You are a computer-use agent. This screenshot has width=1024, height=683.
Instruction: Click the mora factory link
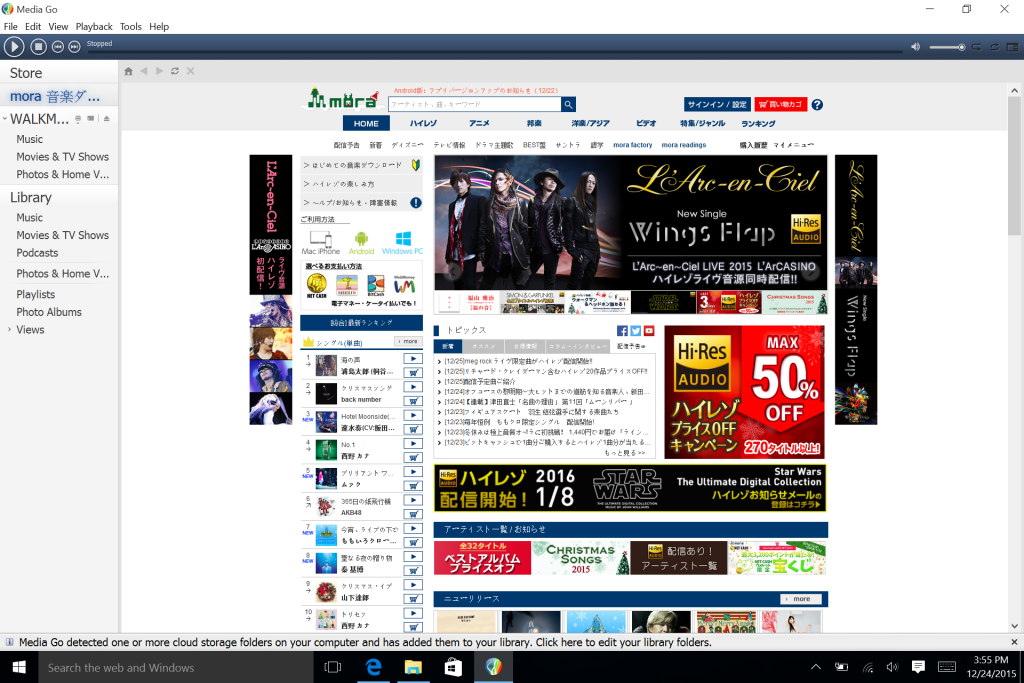tap(632, 145)
